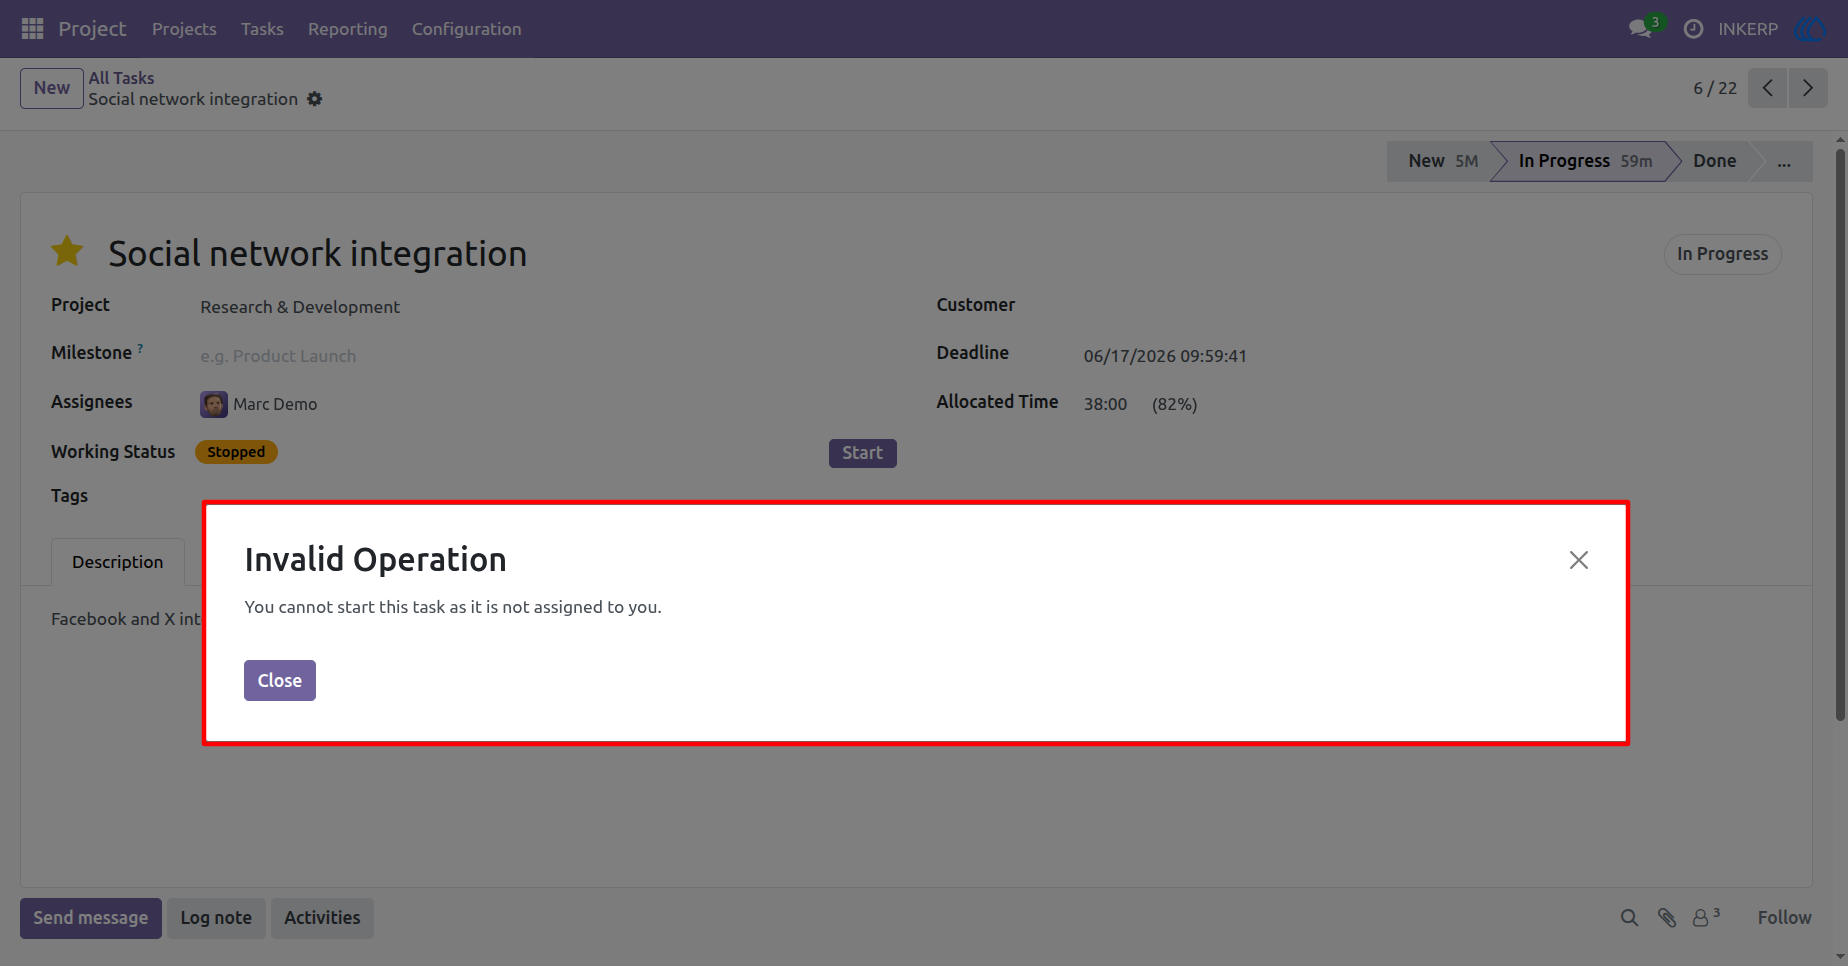Select the In Progress stage
This screenshot has height=966, width=1848.
pos(1584,161)
